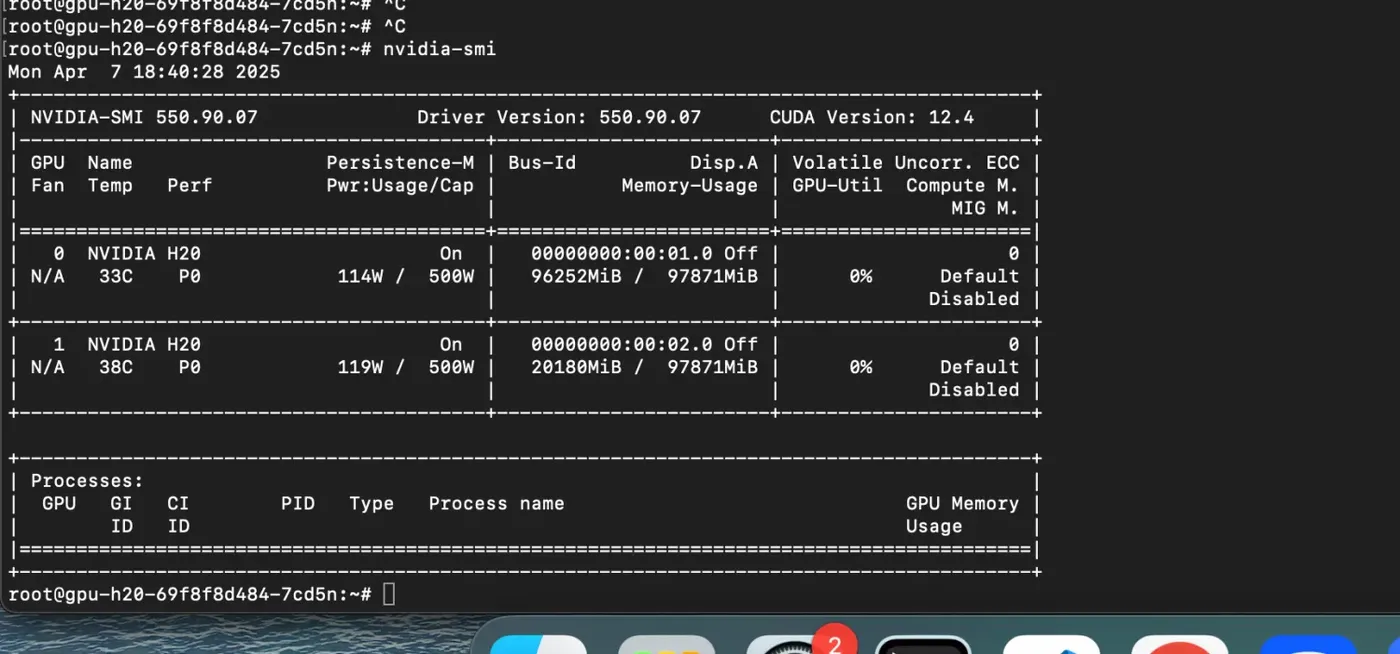Image resolution: width=1400 pixels, height=654 pixels.
Task: Click Disabled MIG mode below GPU 0
Action: point(973,299)
